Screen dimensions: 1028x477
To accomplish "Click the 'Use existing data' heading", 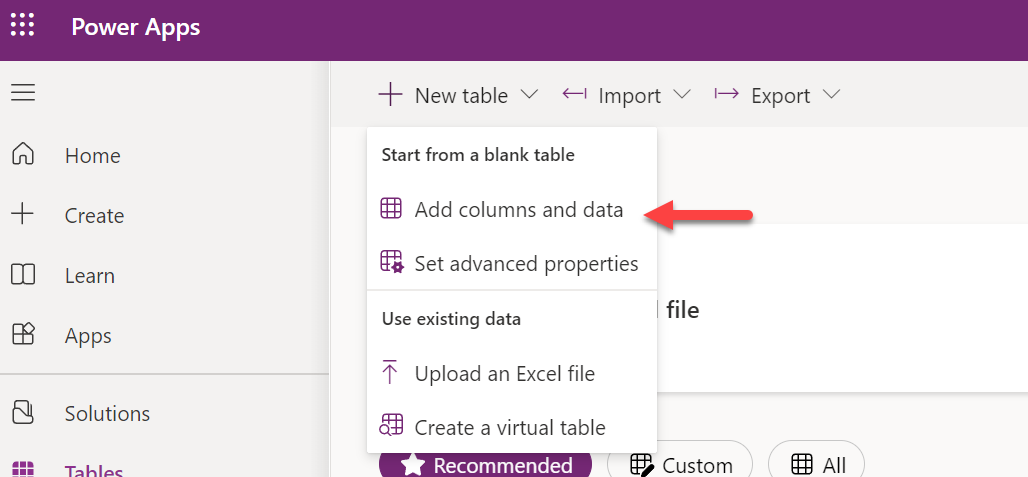I will point(451,319).
